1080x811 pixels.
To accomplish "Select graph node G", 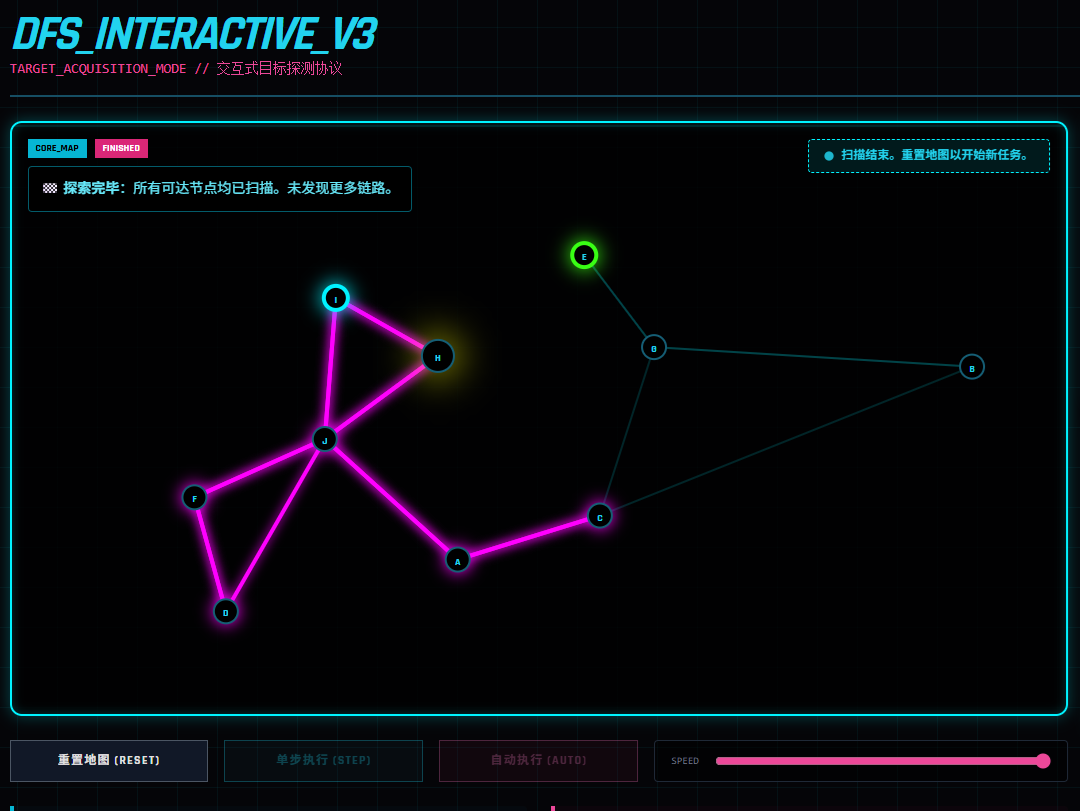I will click(654, 348).
